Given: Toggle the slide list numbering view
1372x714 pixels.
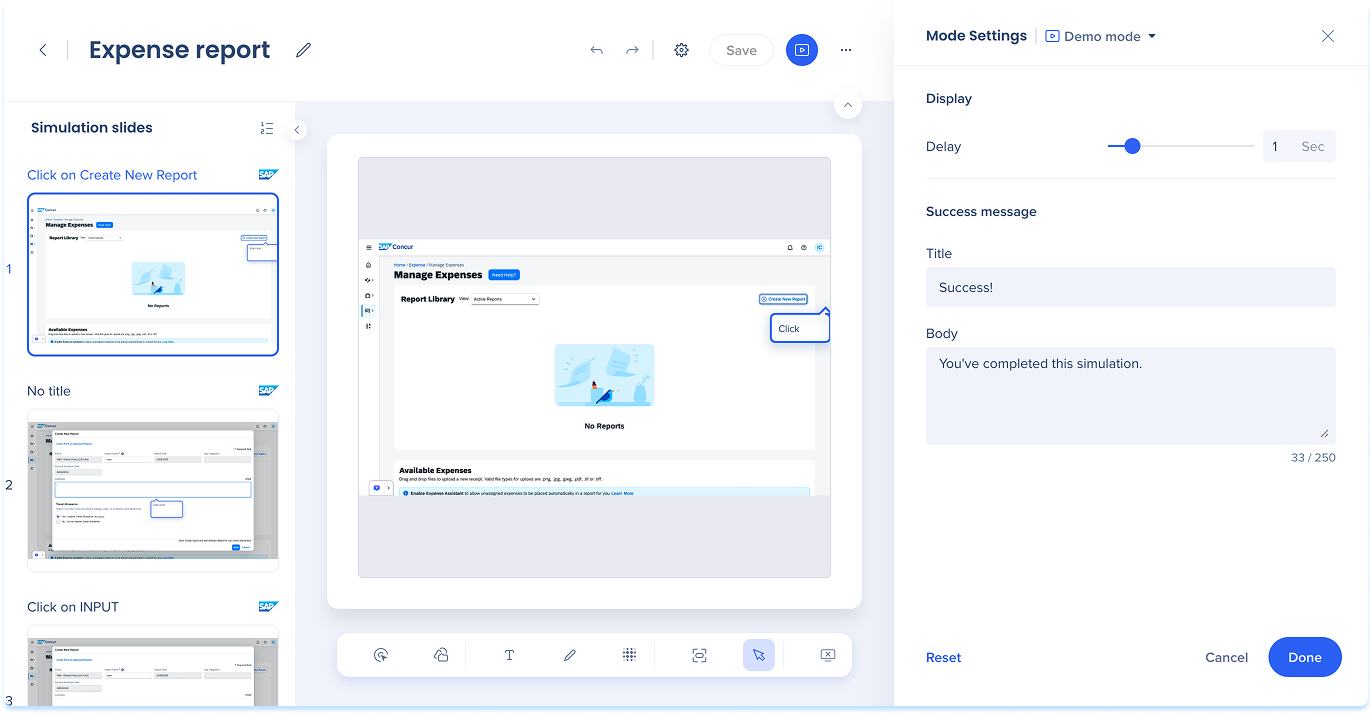Looking at the screenshot, I should [266, 128].
